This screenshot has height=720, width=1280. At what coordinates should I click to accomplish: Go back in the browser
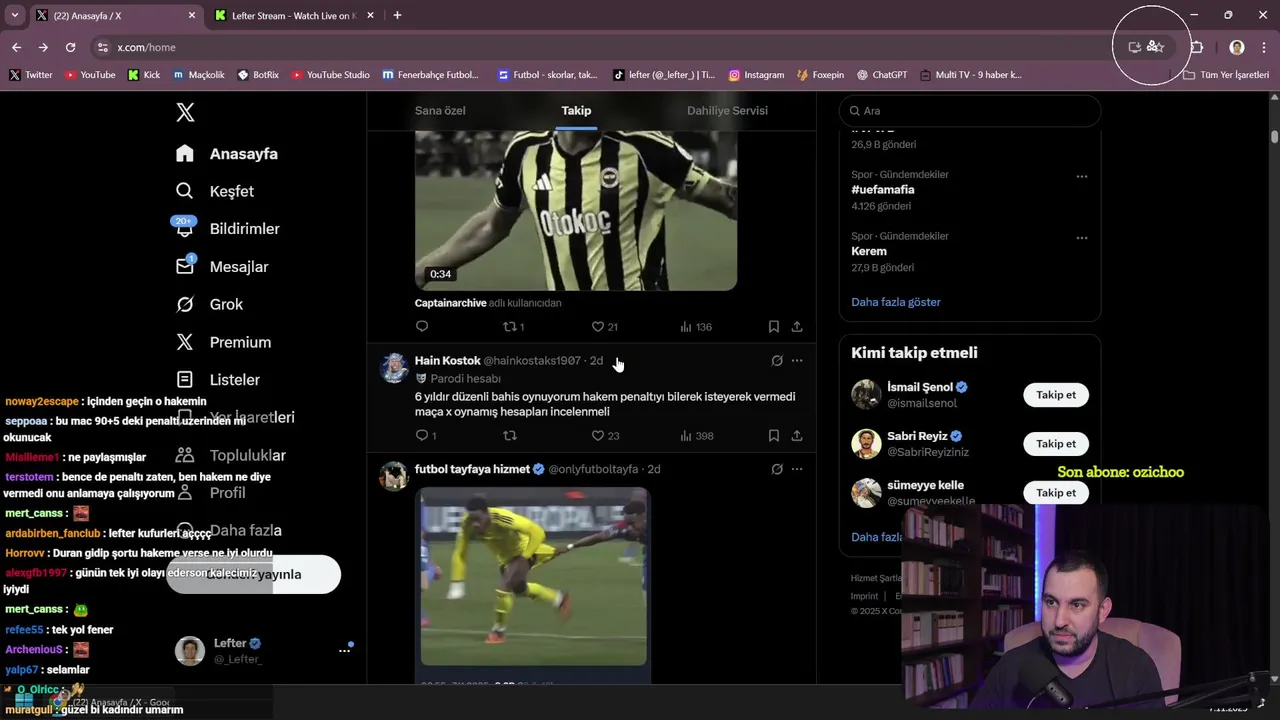coord(16,47)
